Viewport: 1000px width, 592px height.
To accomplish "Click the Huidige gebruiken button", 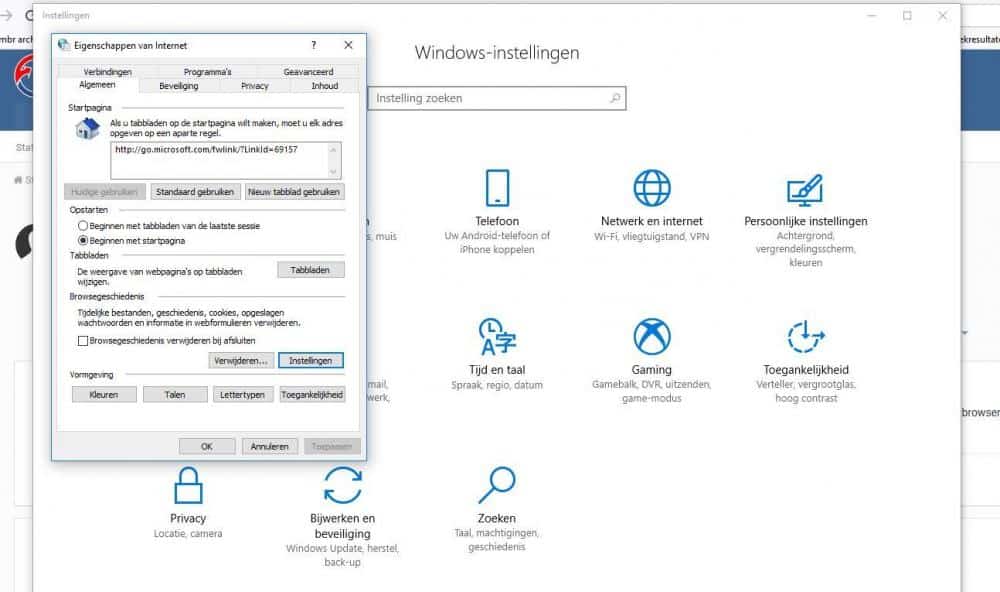I will point(105,192).
